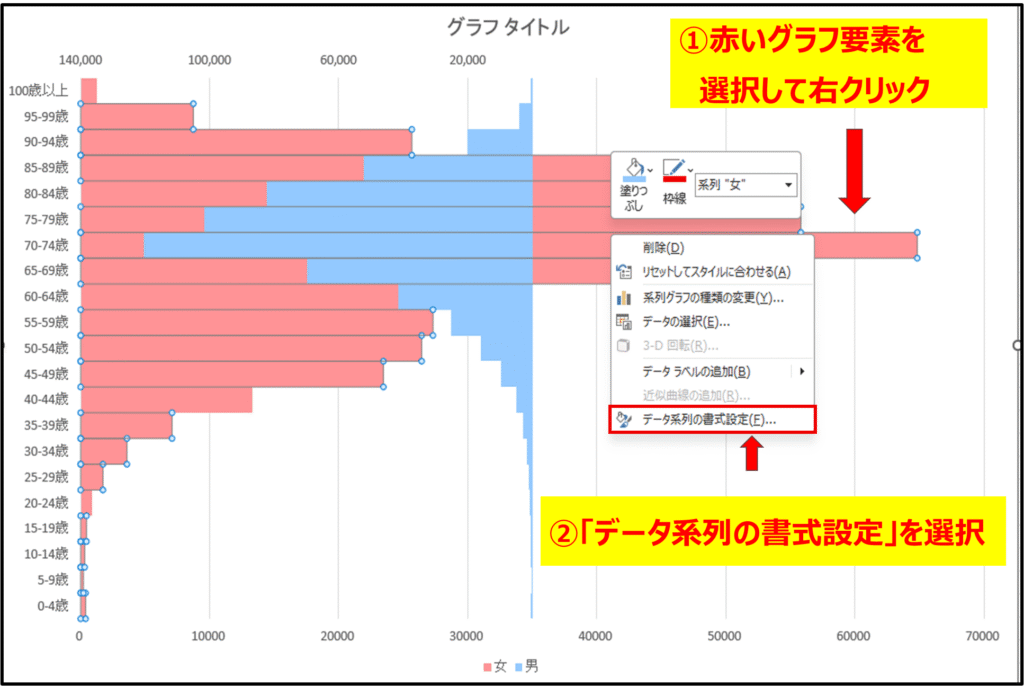The width and height of the screenshot is (1024, 686).
Task: Click the データ系列の書式設定 icon
Action: pyautogui.click(x=625, y=420)
